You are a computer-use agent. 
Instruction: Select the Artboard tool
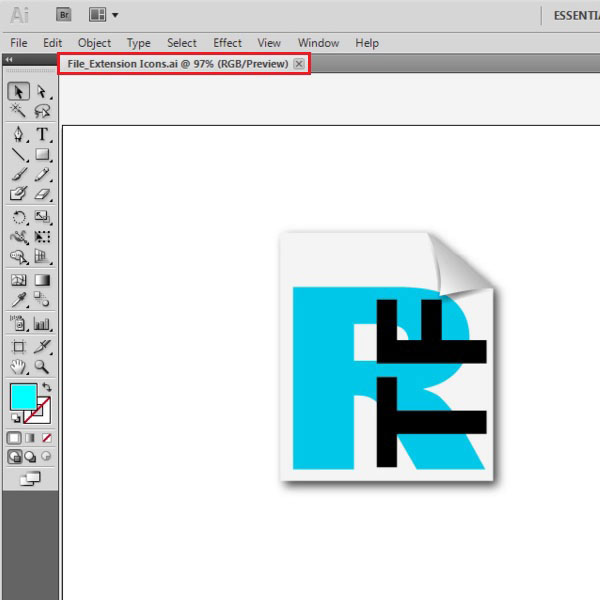coord(18,347)
